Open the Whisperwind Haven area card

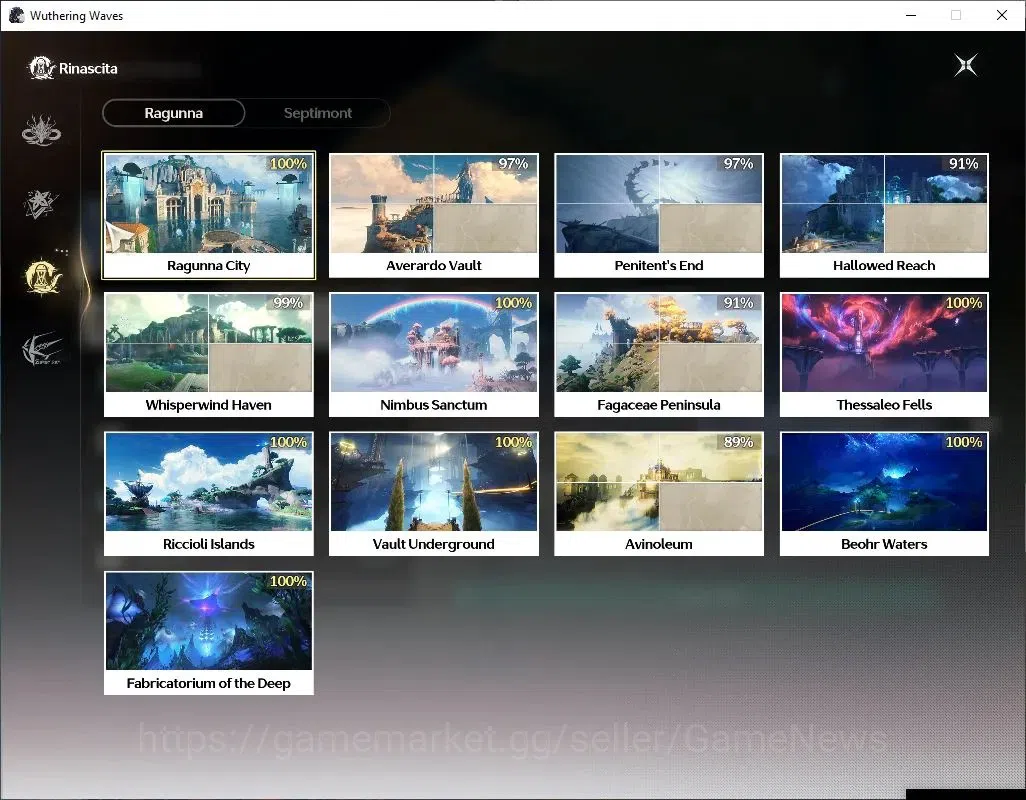pyautogui.click(x=209, y=355)
